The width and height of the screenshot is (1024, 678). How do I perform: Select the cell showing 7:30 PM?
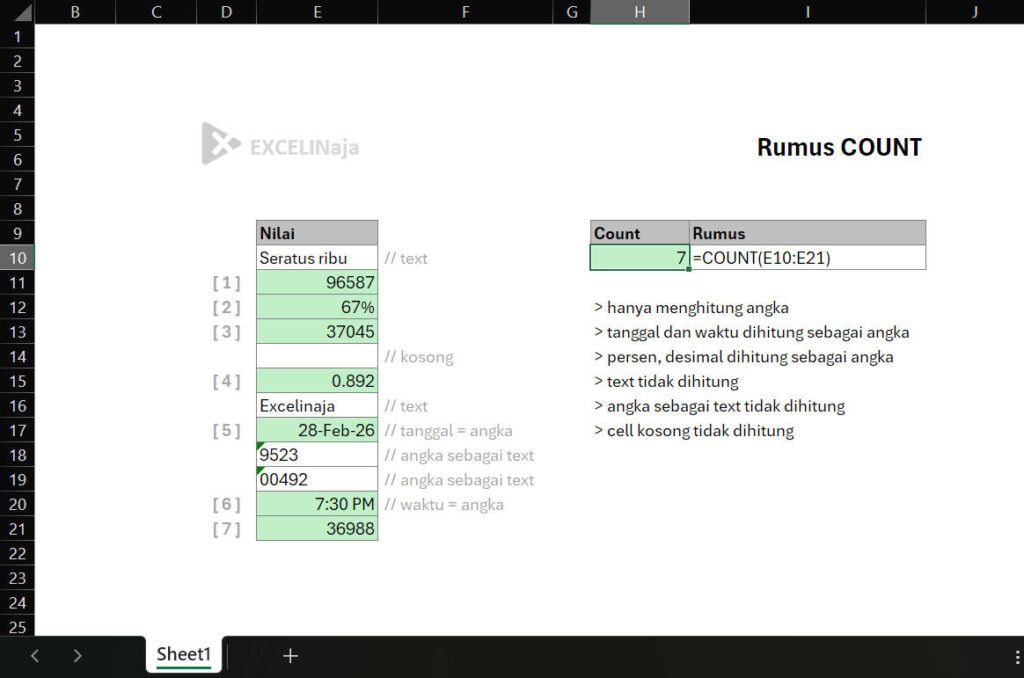pos(317,503)
